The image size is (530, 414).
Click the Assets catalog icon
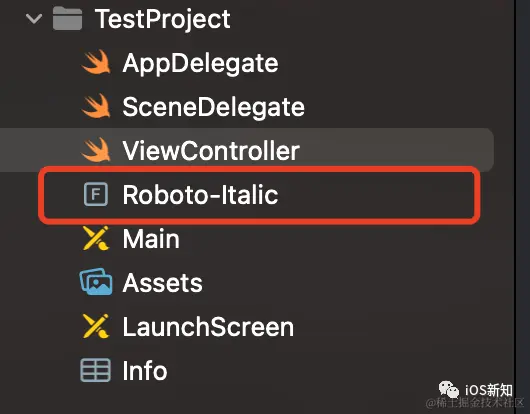[96, 282]
